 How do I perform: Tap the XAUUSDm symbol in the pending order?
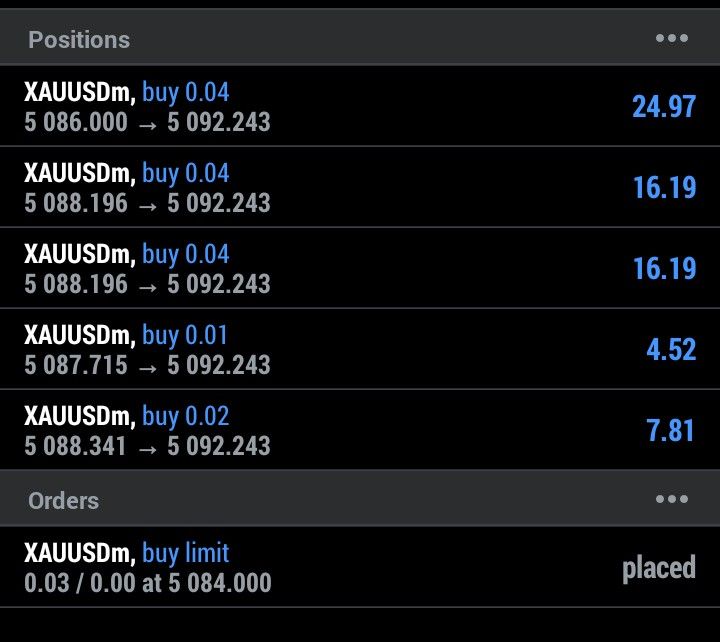[x=79, y=553]
